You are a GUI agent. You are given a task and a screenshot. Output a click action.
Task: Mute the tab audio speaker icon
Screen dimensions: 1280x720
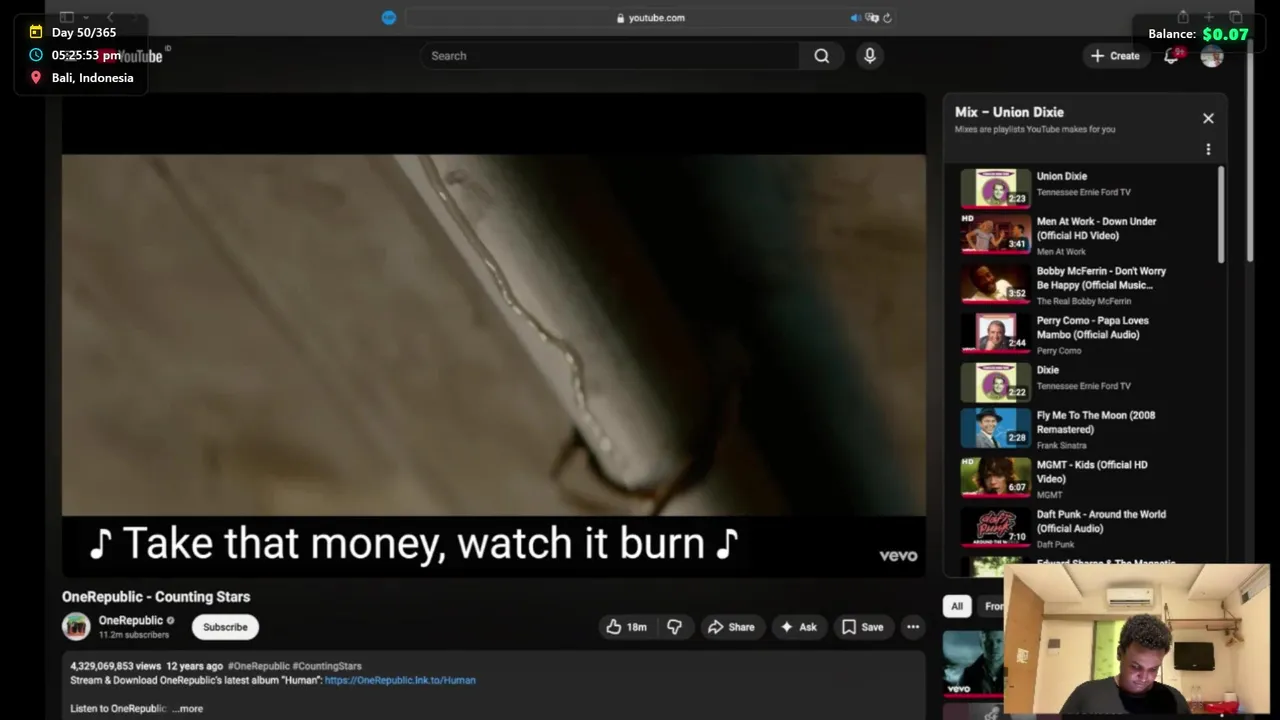coord(855,17)
